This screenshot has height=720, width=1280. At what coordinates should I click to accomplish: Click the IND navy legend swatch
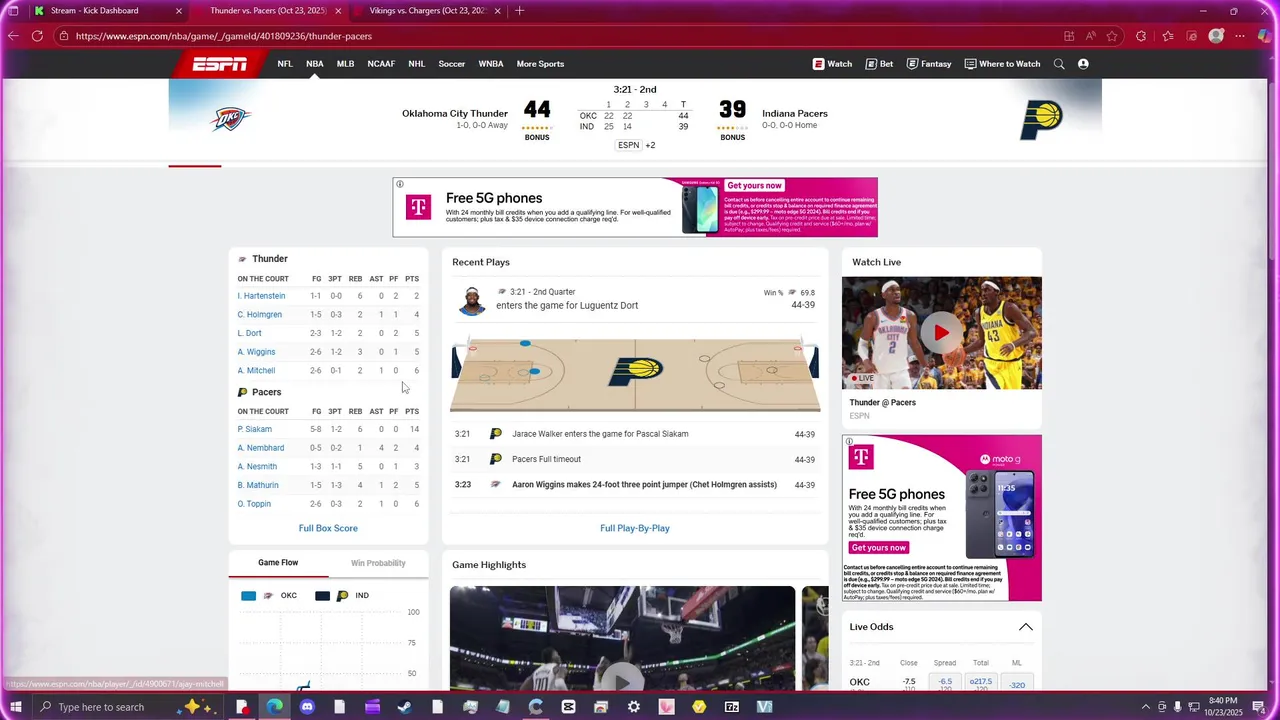point(322,596)
